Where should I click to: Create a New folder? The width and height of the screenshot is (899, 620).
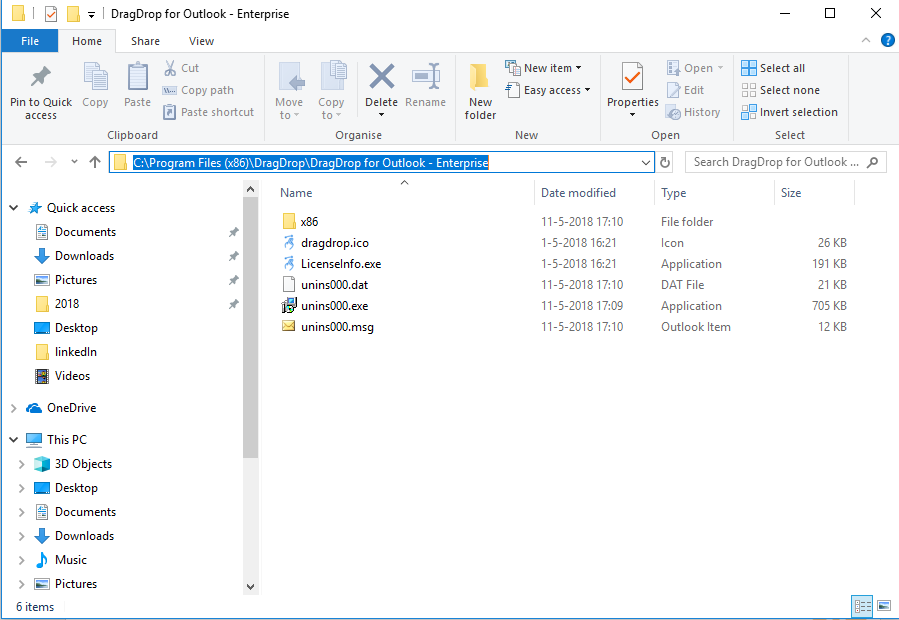[480, 91]
